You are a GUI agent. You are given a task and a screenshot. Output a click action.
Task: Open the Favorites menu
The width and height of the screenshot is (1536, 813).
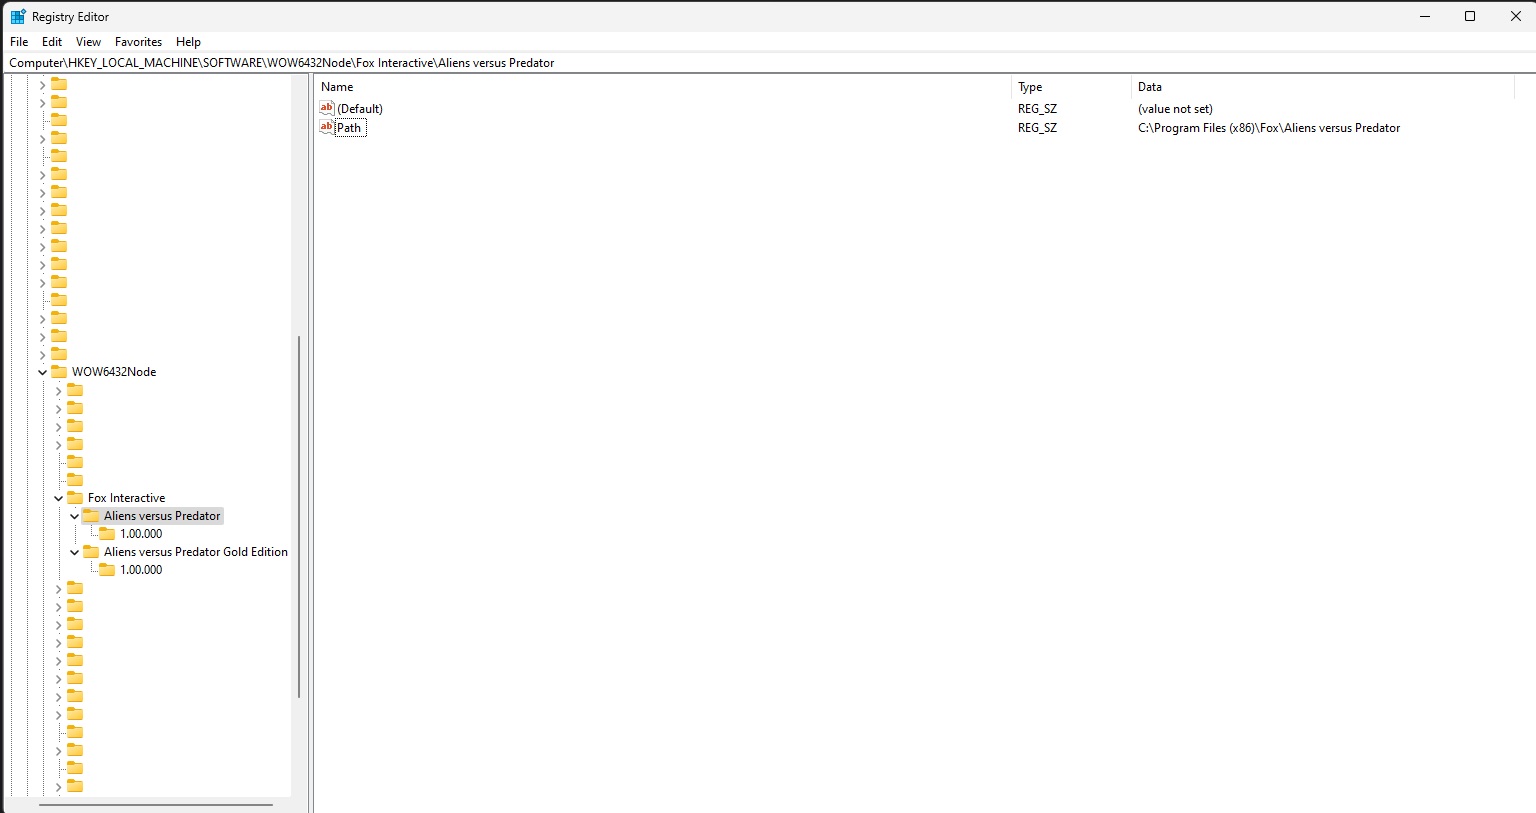[138, 42]
